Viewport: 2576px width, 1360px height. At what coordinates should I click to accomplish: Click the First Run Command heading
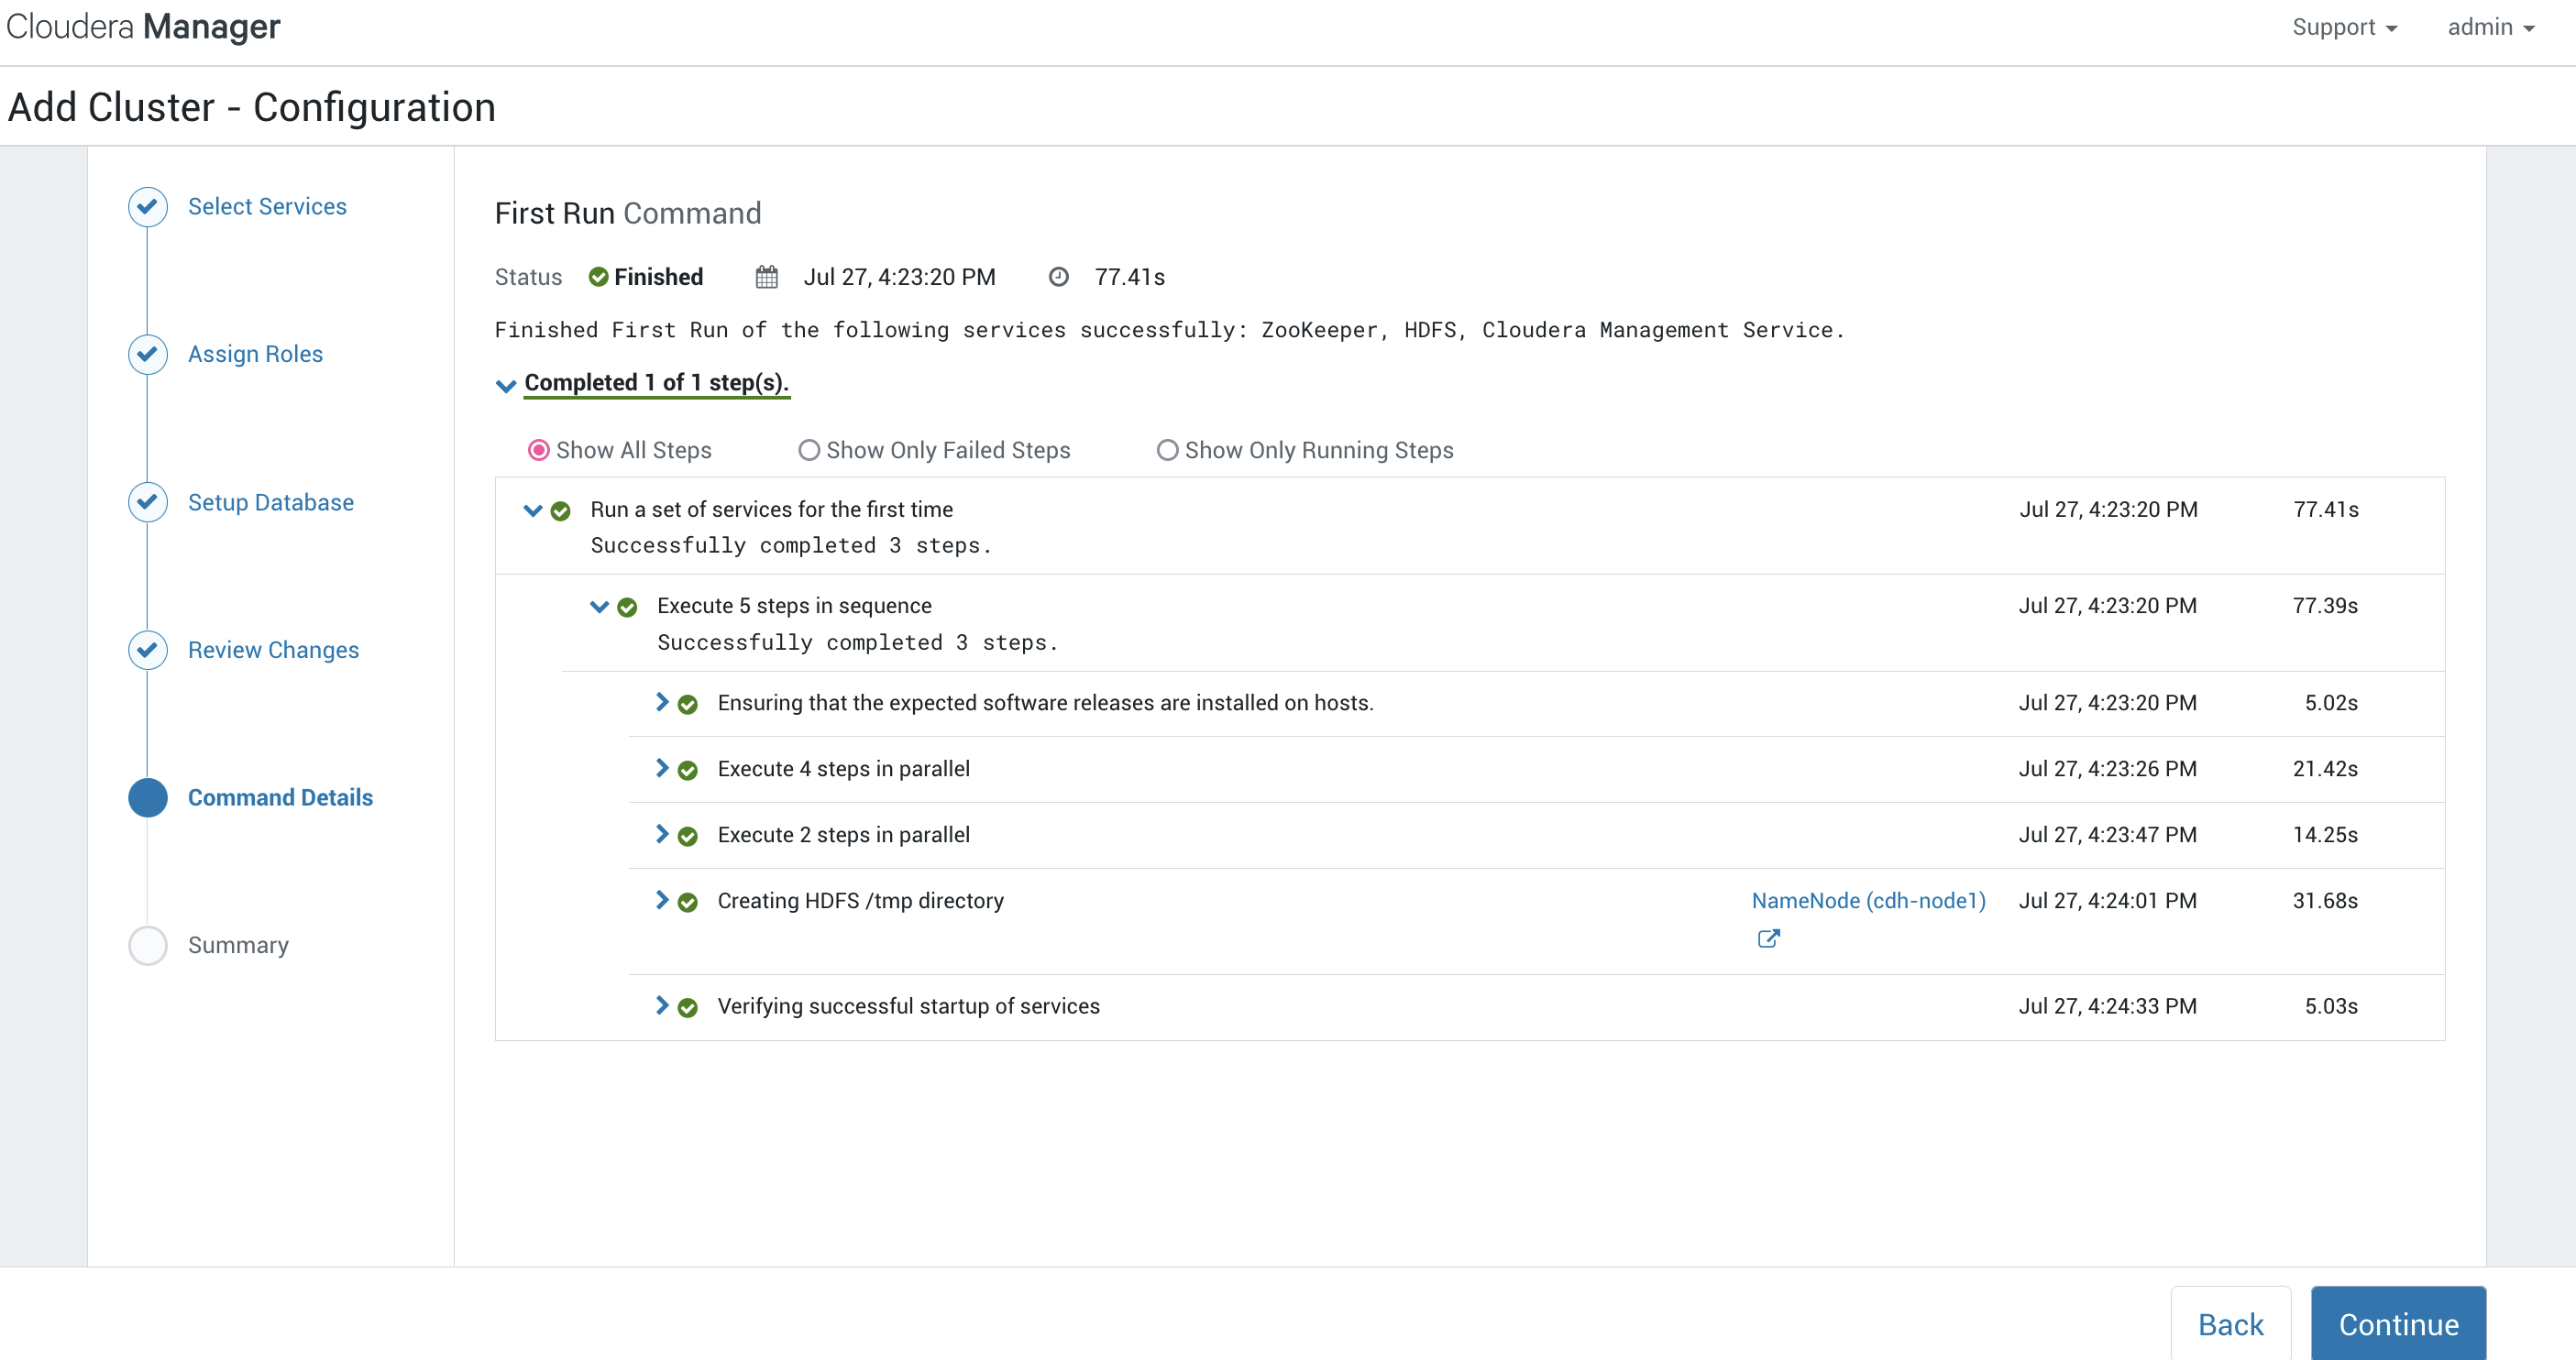[x=627, y=213]
